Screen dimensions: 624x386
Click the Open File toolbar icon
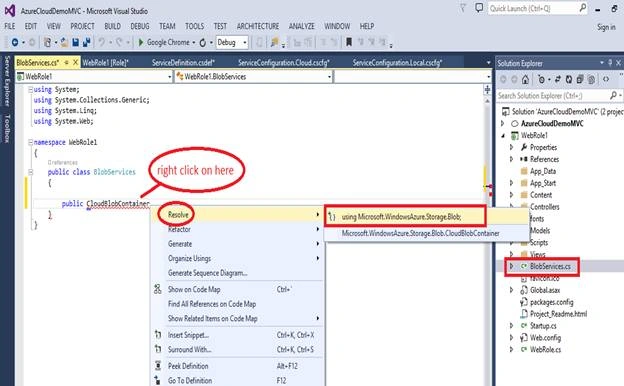click(x=64, y=42)
